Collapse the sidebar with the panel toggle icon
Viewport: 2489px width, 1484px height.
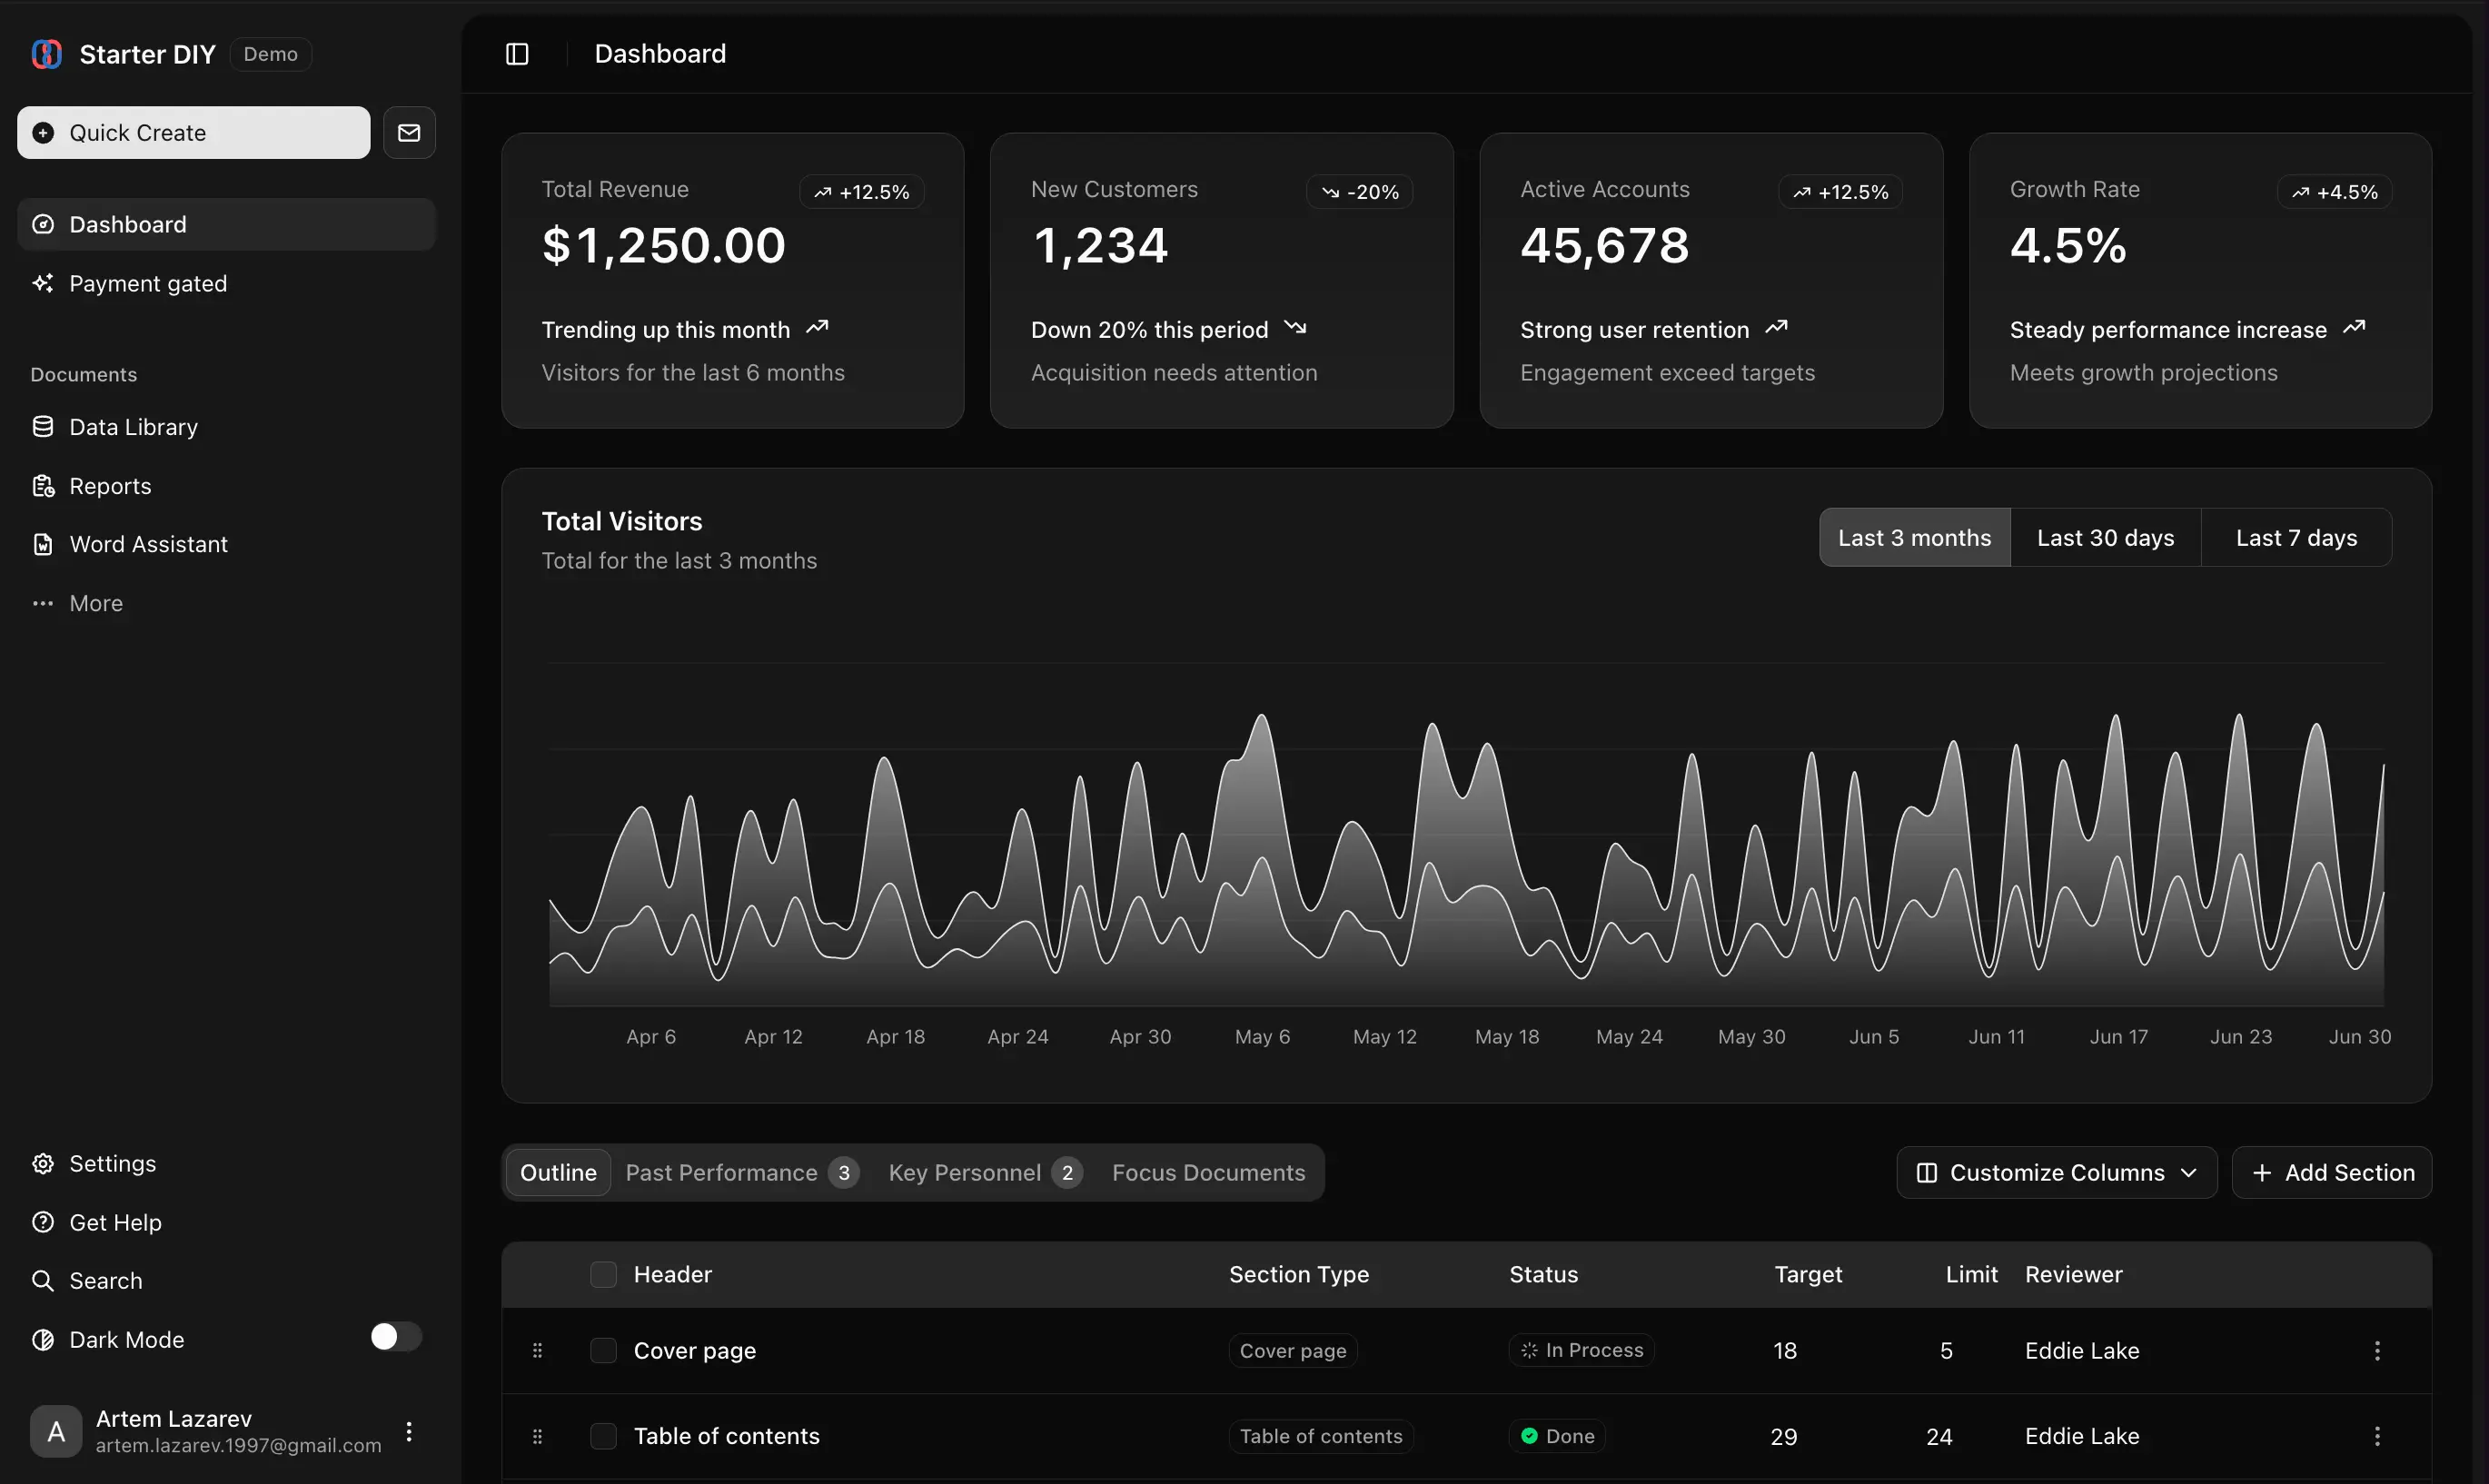[x=517, y=53]
